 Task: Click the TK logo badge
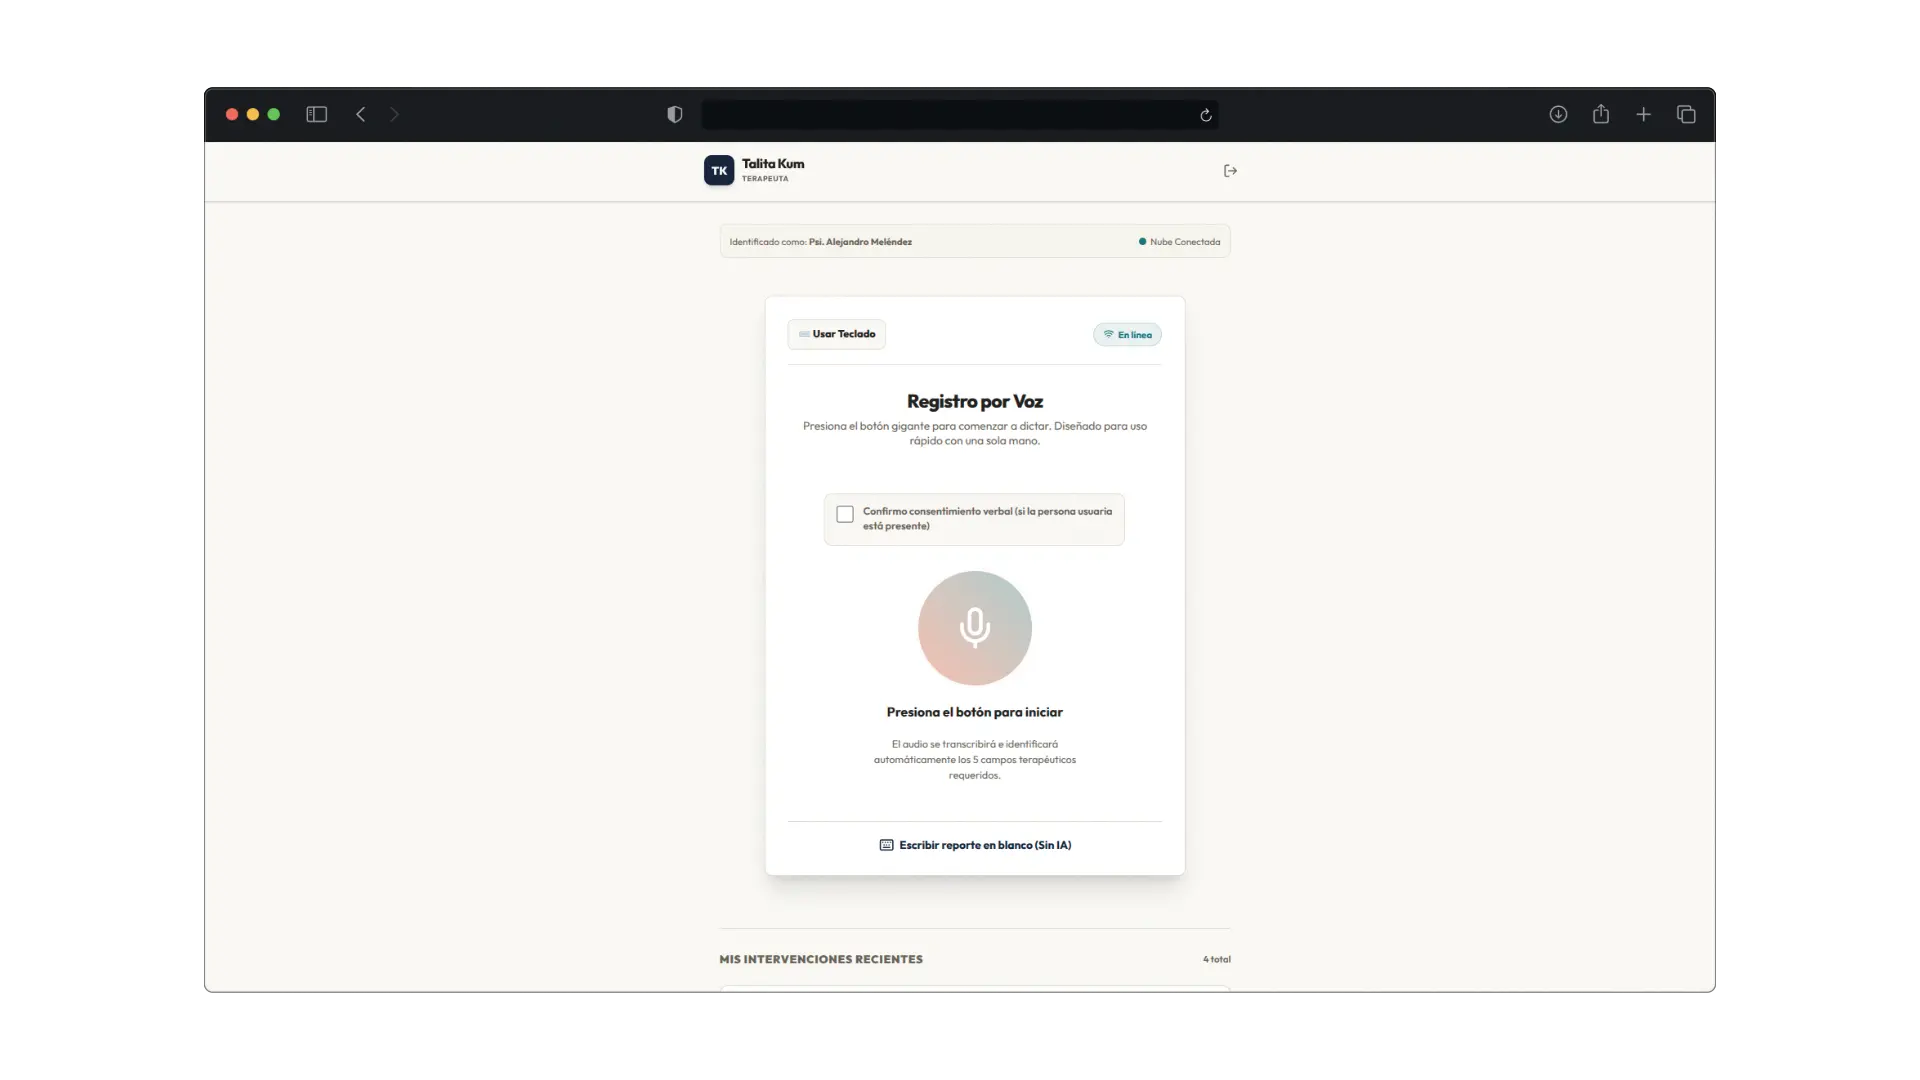[719, 171]
